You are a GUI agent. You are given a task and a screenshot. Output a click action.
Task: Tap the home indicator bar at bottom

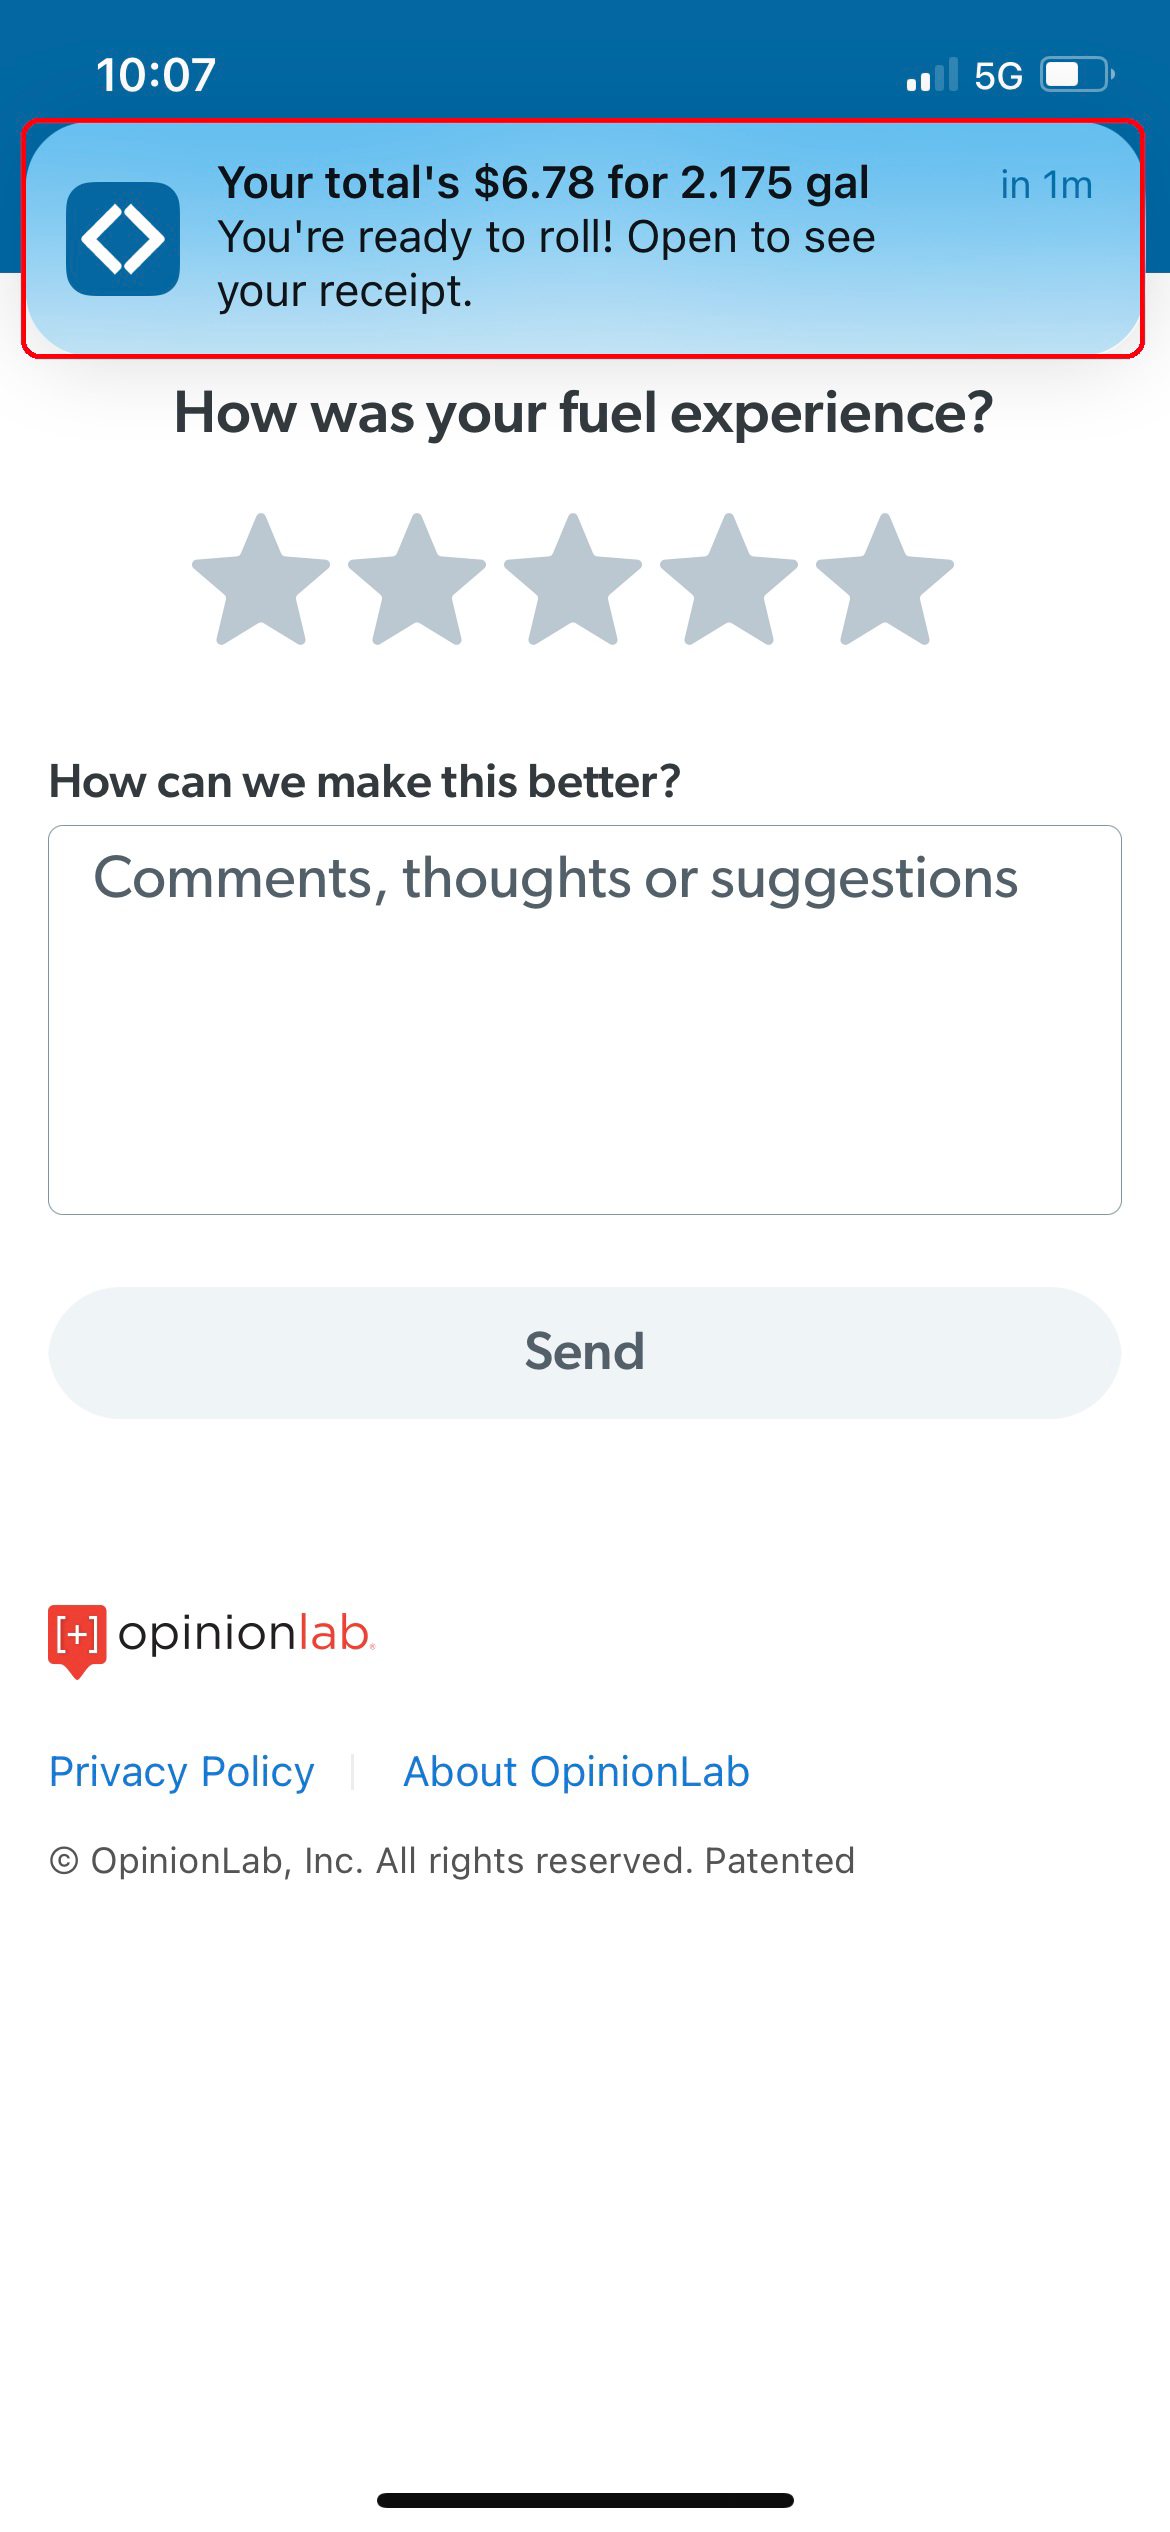(x=585, y=2500)
